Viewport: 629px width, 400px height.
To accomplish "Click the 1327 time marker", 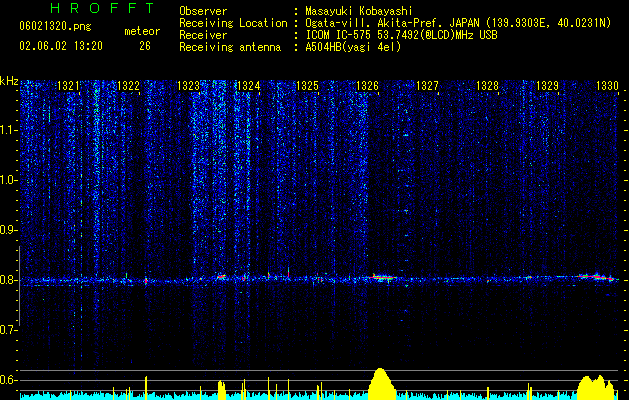I will click(x=427, y=86).
